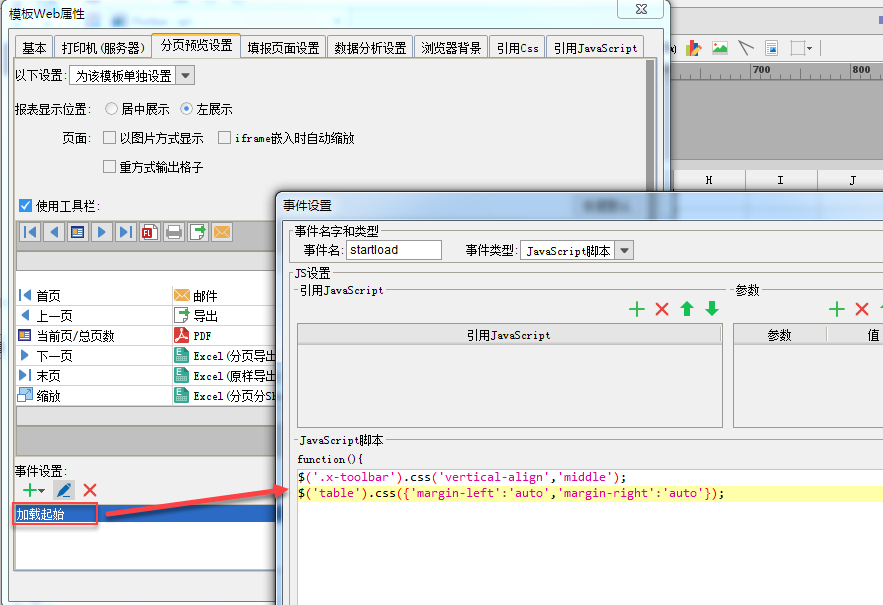Viewport: 883px width, 605px height.
Task: Enable 以图片方式显示 checkbox
Action: coord(110,137)
